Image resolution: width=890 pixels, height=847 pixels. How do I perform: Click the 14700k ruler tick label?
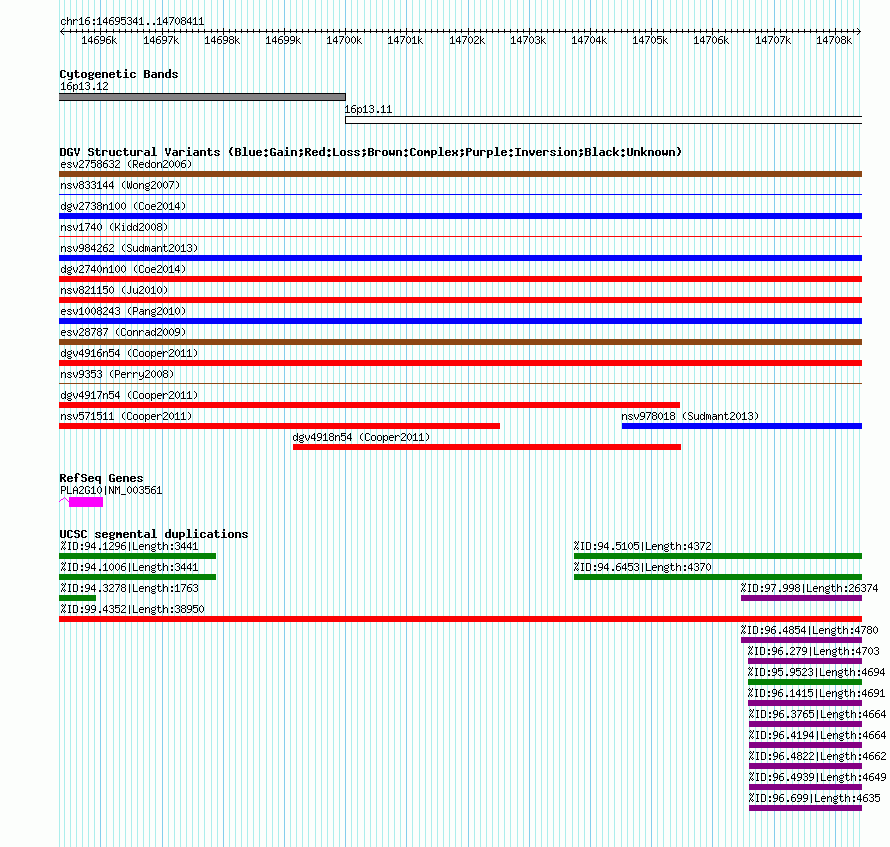344,40
